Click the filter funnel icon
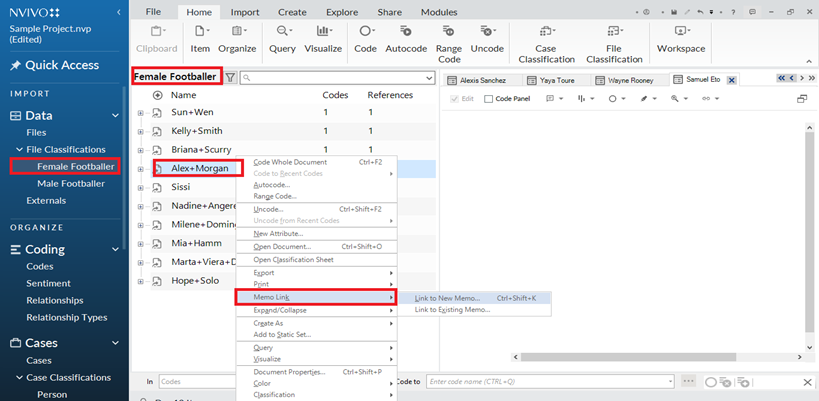The image size is (819, 401). coord(230,77)
